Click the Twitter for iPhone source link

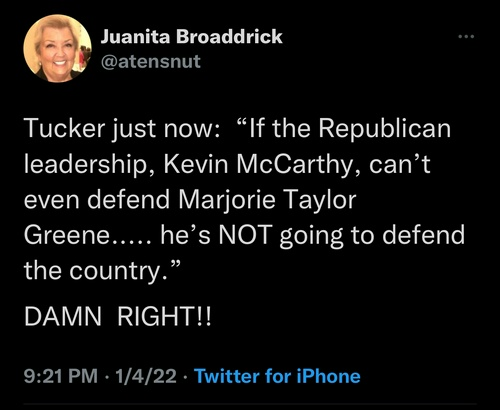(x=277, y=376)
